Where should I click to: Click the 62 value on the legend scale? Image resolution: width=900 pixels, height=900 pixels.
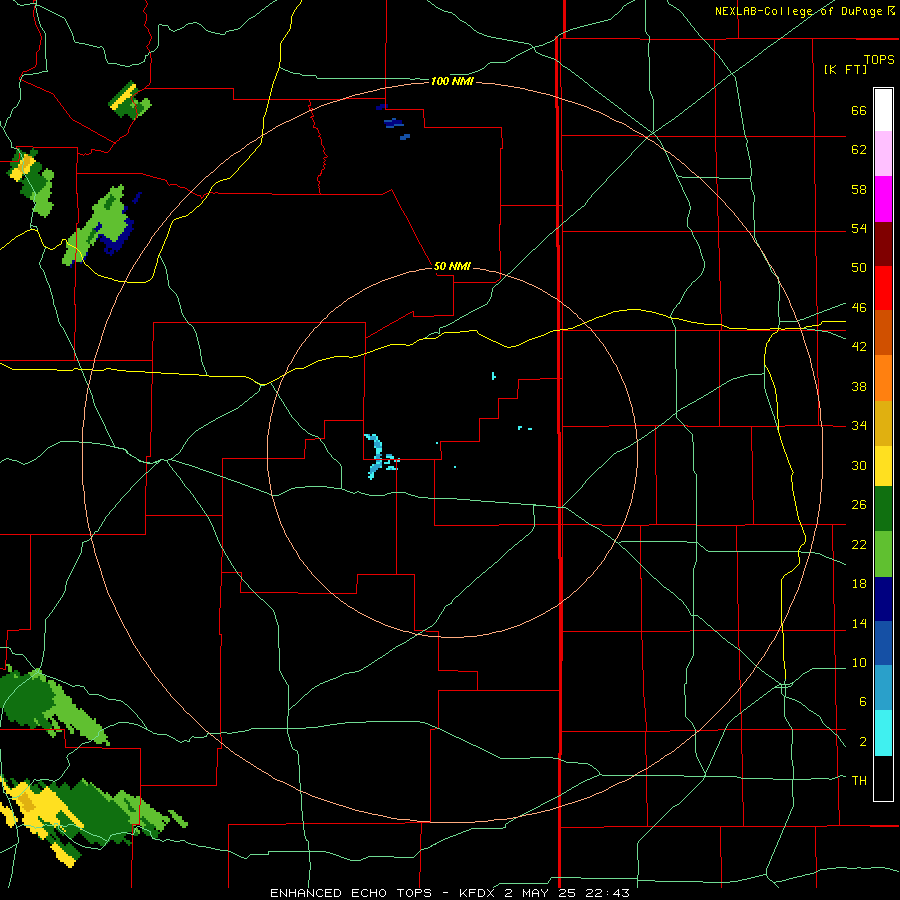(859, 150)
